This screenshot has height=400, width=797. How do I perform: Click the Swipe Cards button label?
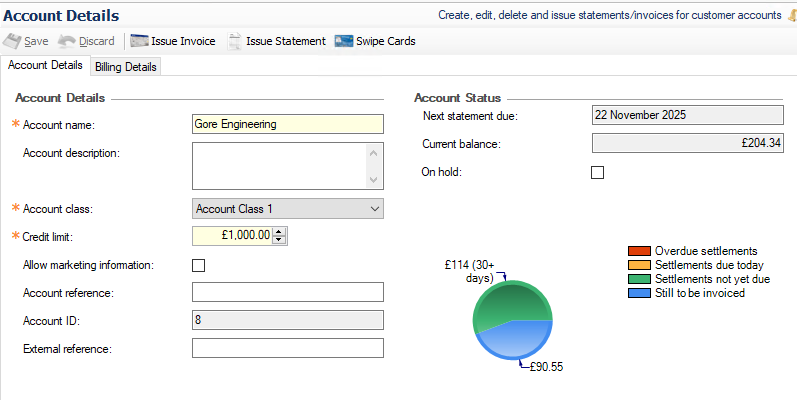(x=386, y=41)
